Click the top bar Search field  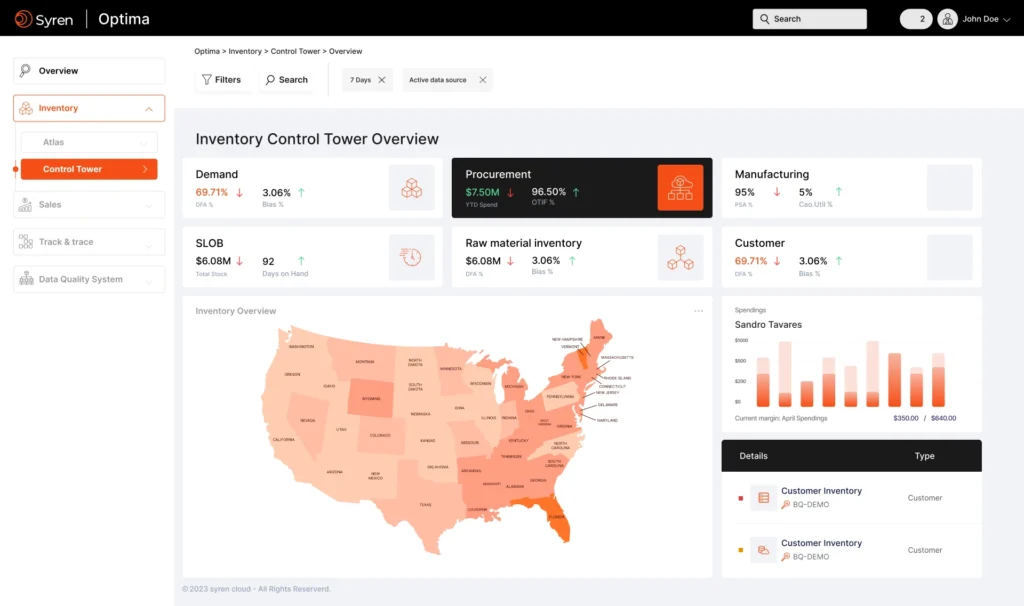pos(809,19)
